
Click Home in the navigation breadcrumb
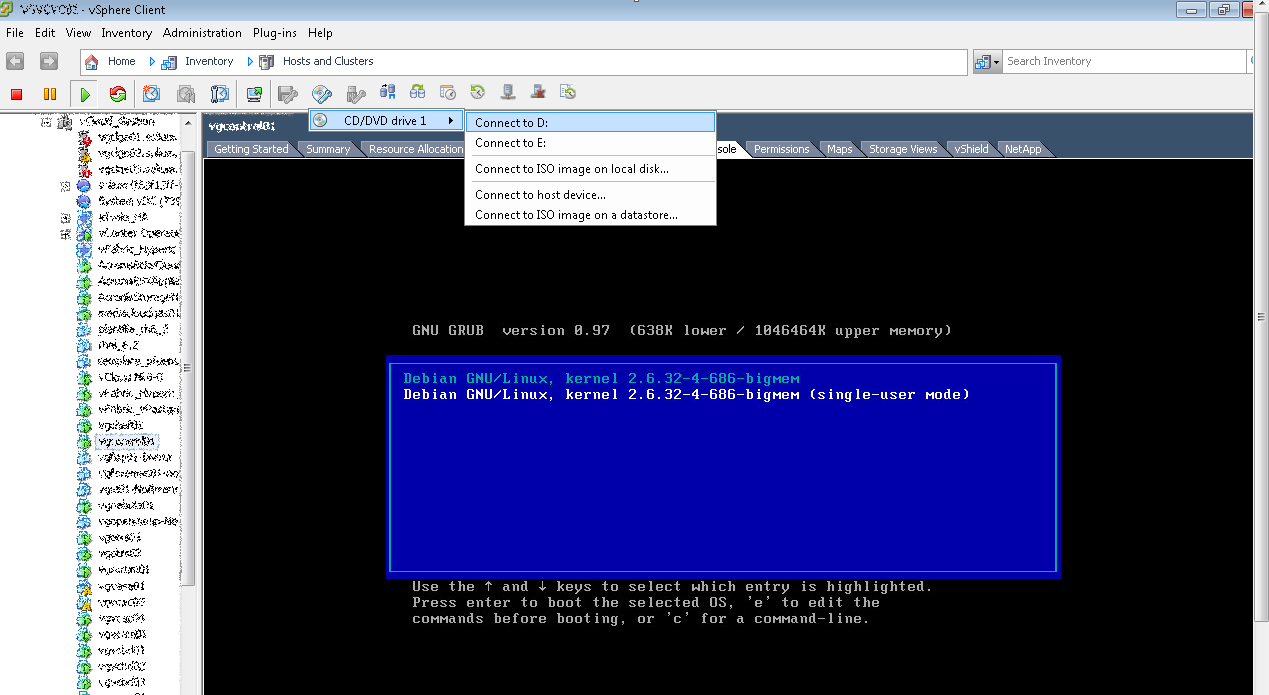(121, 62)
